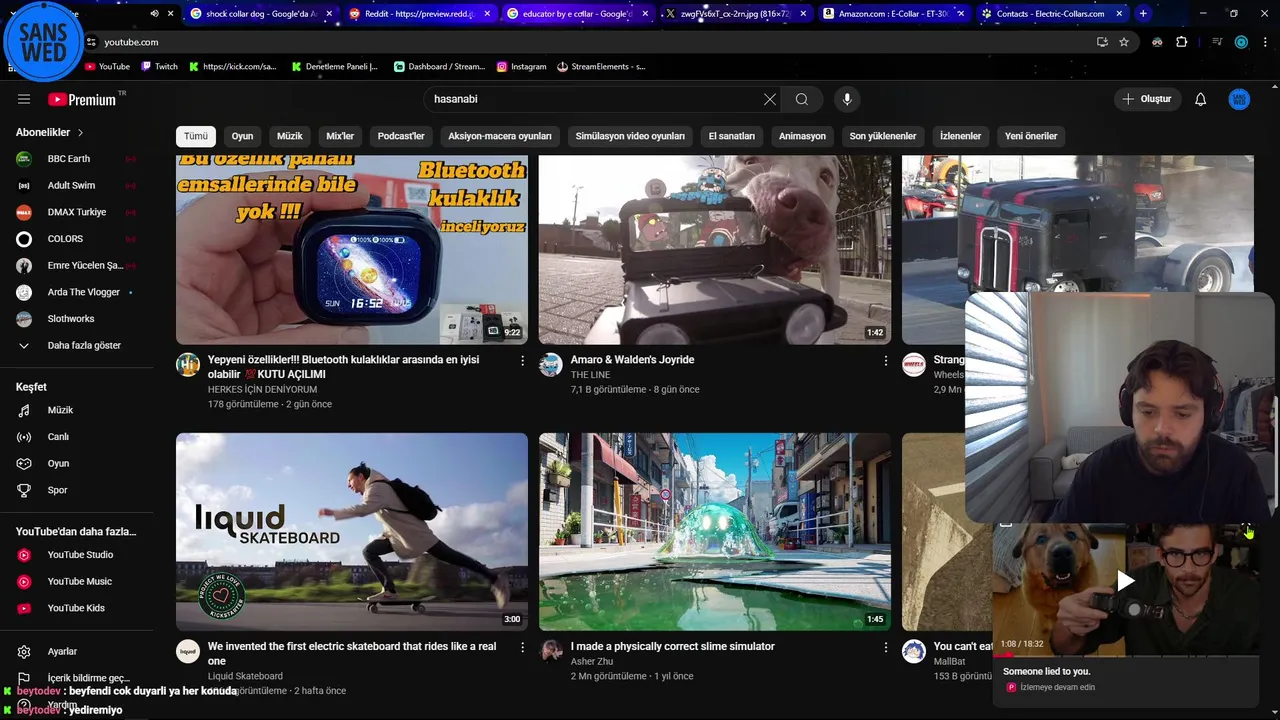
Task: Click Liquid Skateboard channel name
Action: tap(245, 676)
